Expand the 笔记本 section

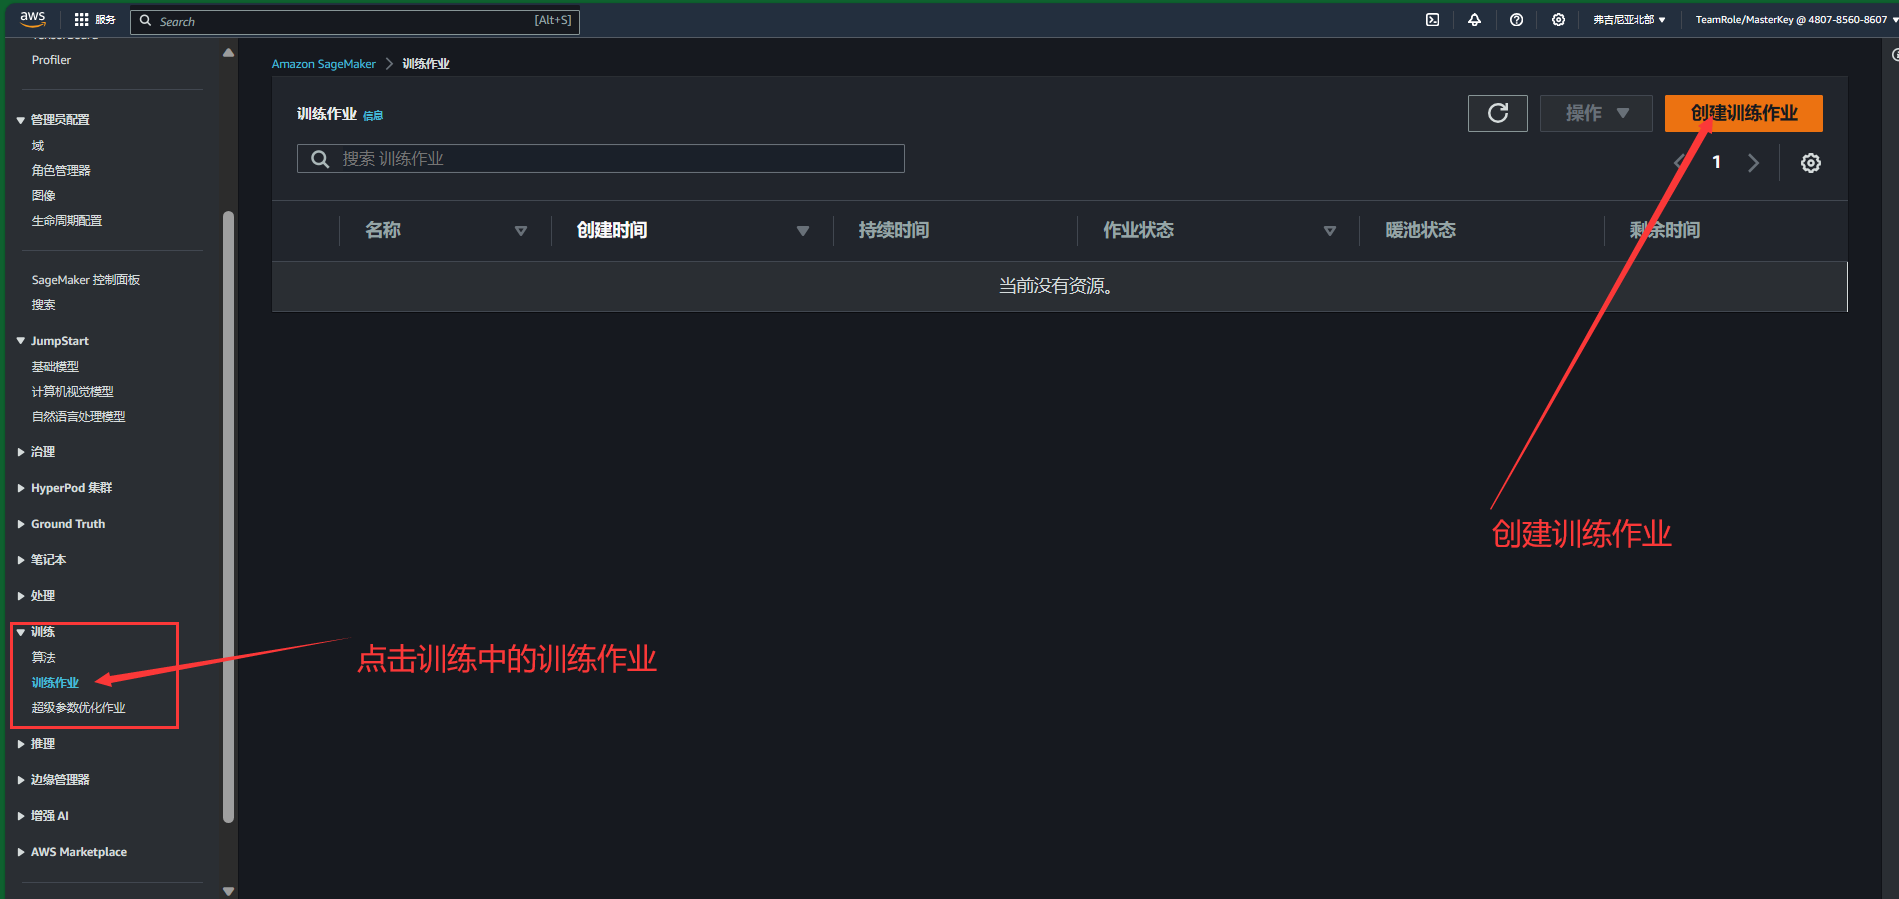[x=20, y=560]
